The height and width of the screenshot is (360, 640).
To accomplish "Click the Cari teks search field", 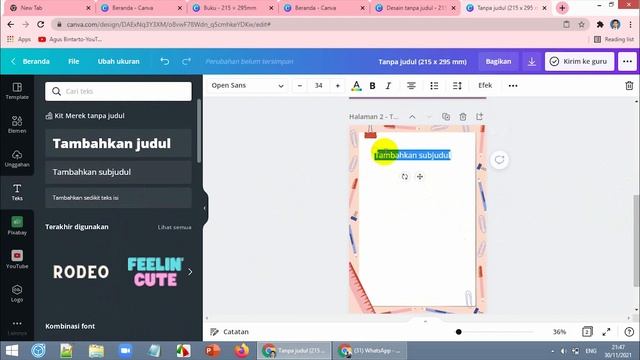I will 118,91.
